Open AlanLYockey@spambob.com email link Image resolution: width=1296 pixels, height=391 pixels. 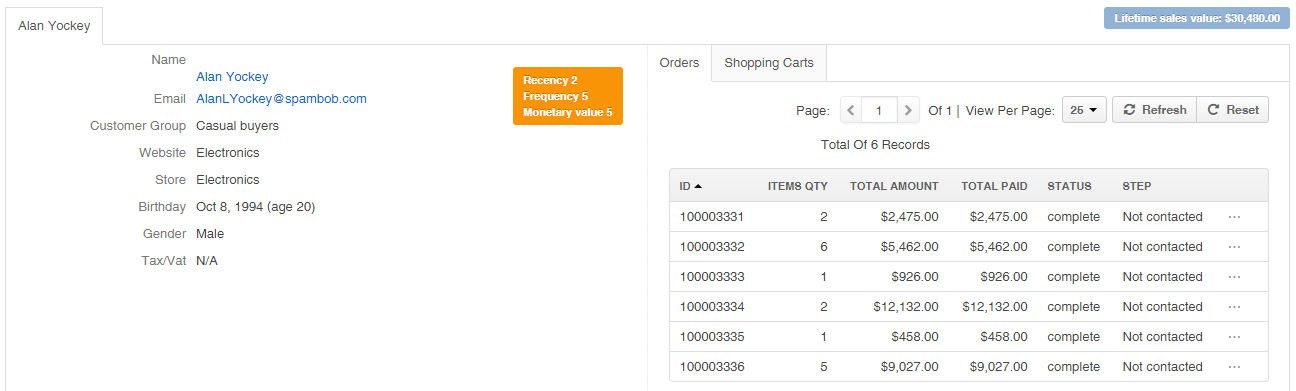[x=281, y=99]
